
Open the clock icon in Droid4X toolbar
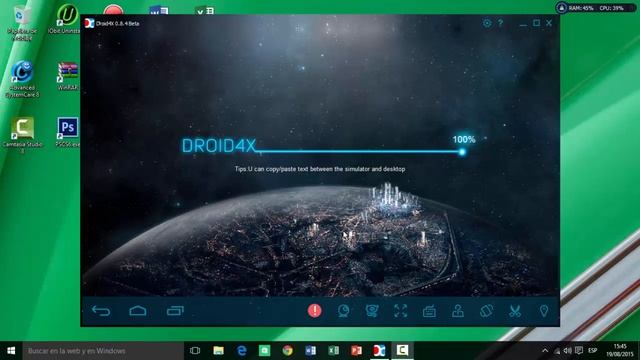click(x=344, y=311)
